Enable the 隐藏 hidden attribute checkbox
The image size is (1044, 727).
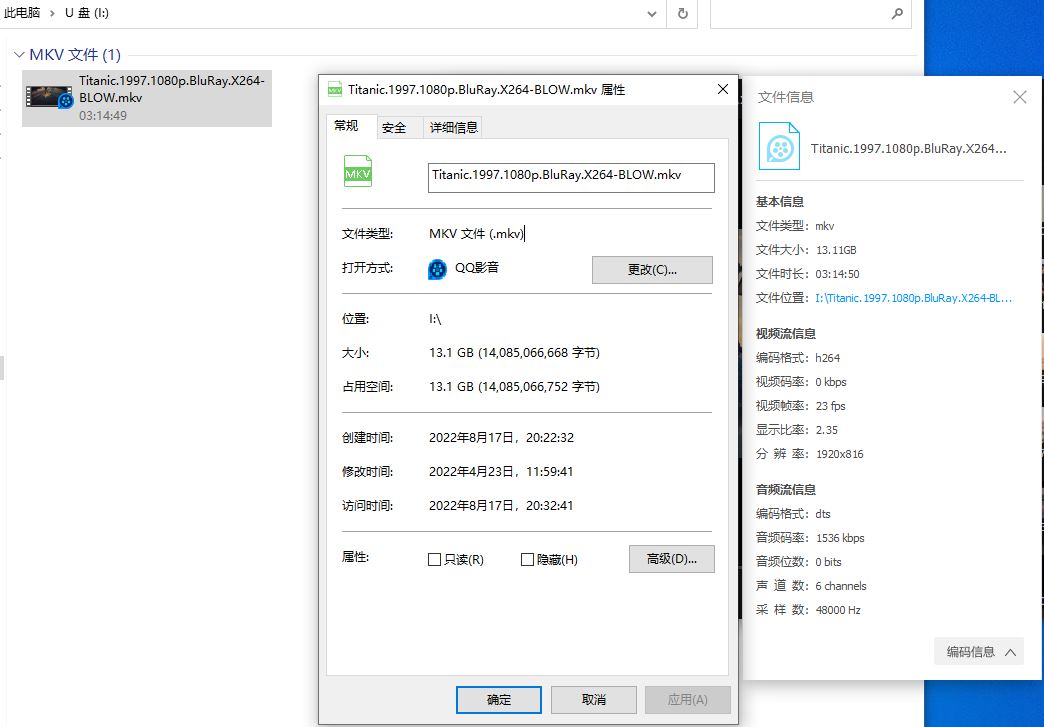click(x=526, y=560)
